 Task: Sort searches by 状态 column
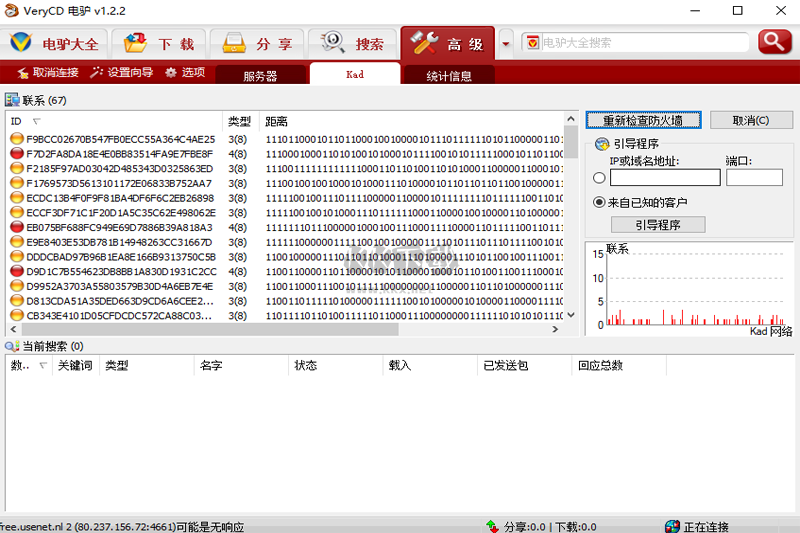pos(336,365)
